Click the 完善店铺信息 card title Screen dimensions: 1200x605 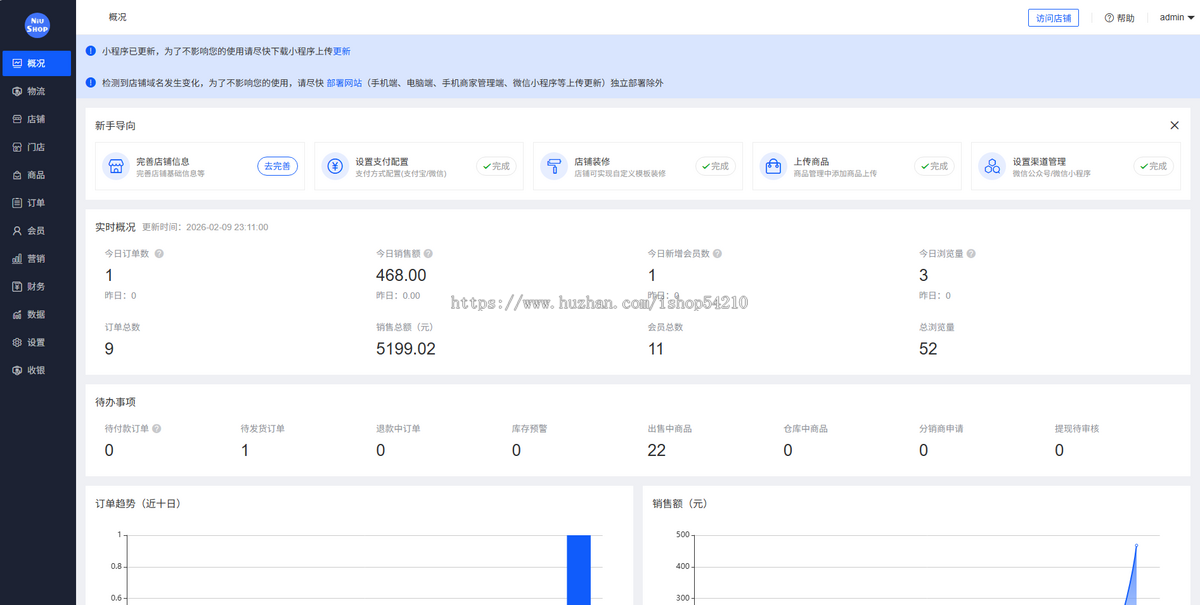click(162, 161)
